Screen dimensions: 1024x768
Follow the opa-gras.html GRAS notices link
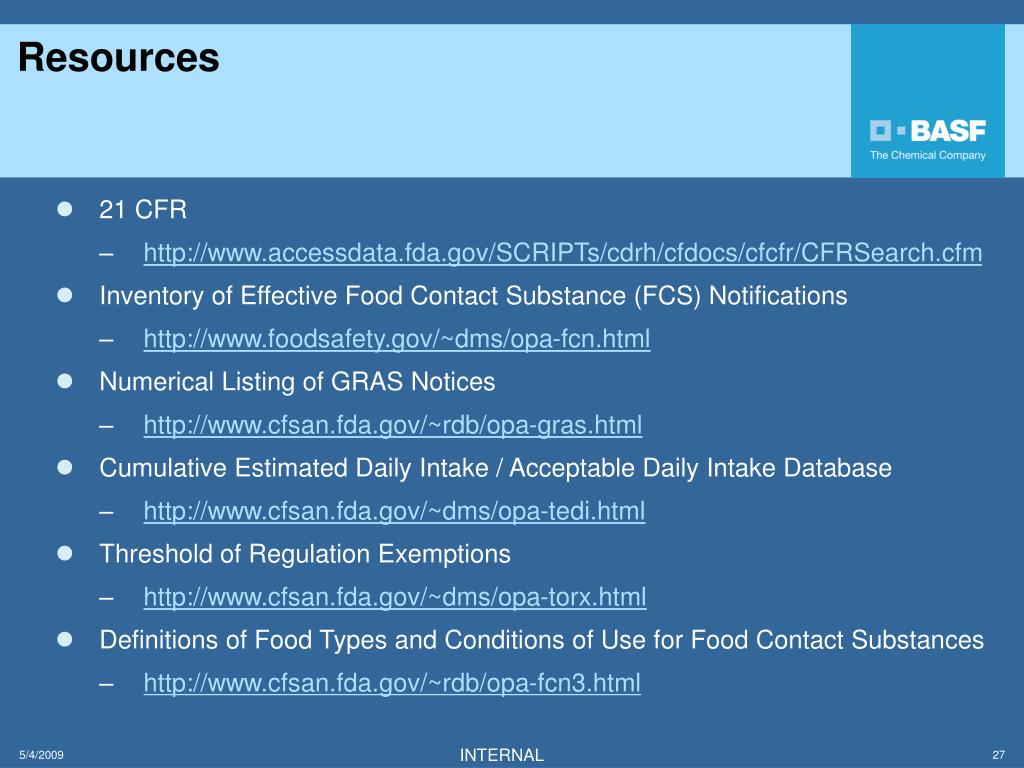point(392,426)
